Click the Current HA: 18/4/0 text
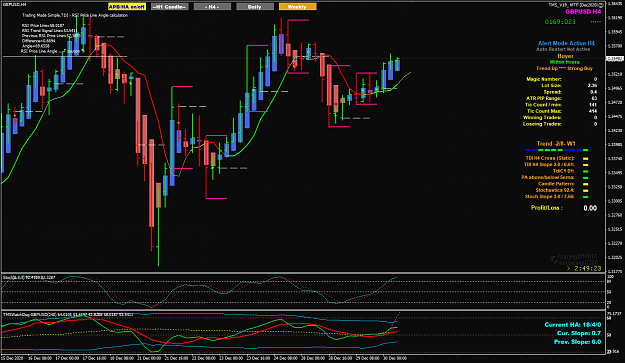625x363 pixels. 573,325
